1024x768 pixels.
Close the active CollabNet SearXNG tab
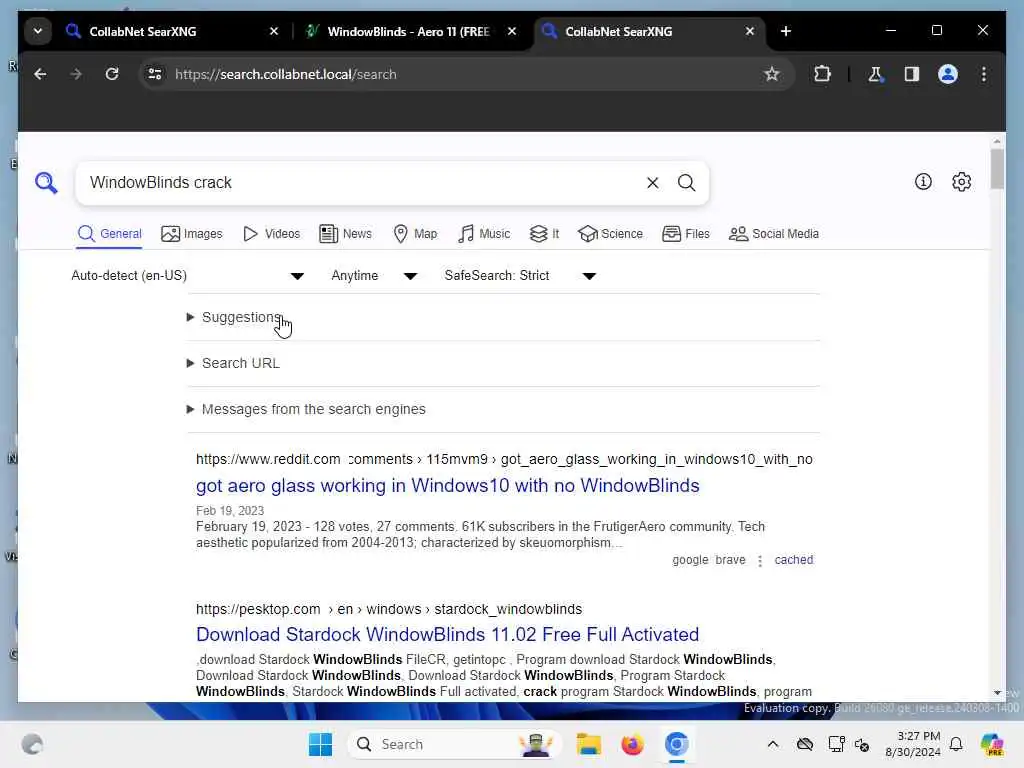[750, 31]
